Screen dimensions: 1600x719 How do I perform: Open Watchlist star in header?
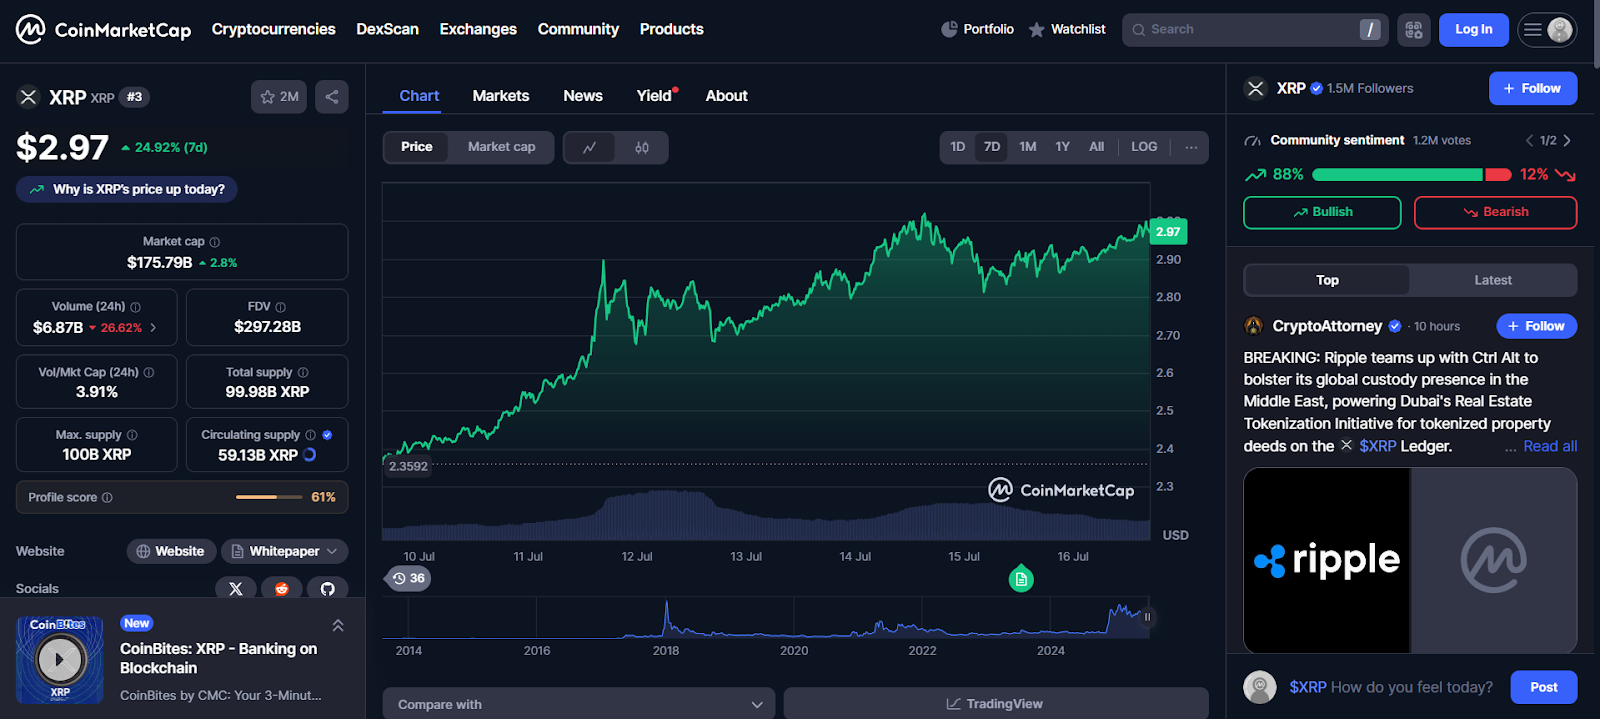point(1037,30)
